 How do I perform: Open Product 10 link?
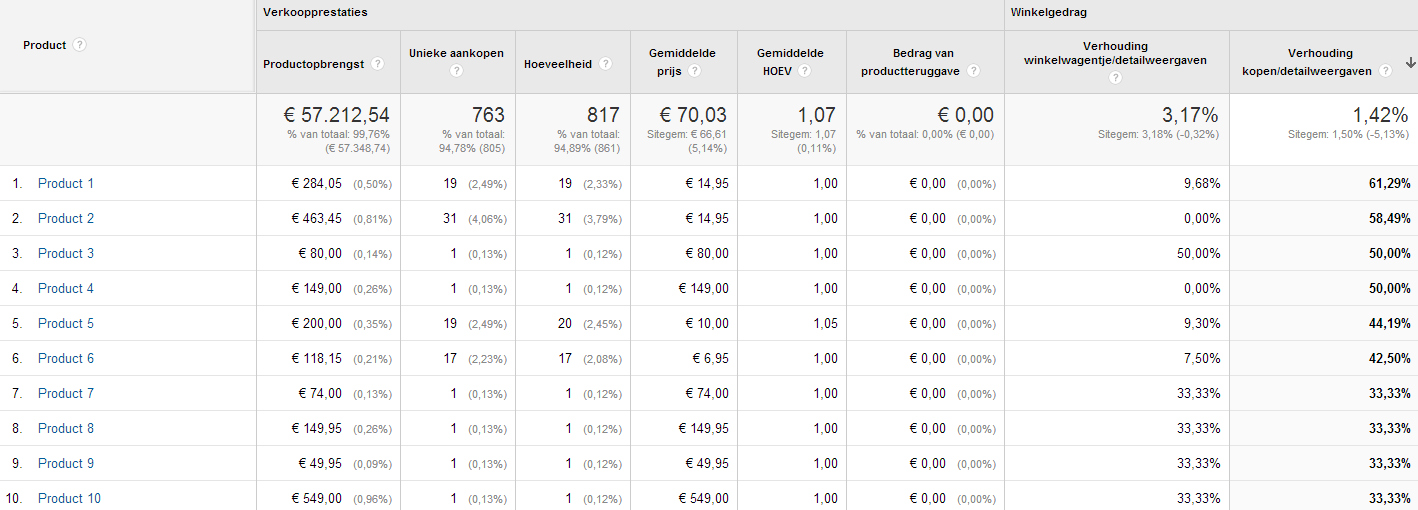pos(69,498)
